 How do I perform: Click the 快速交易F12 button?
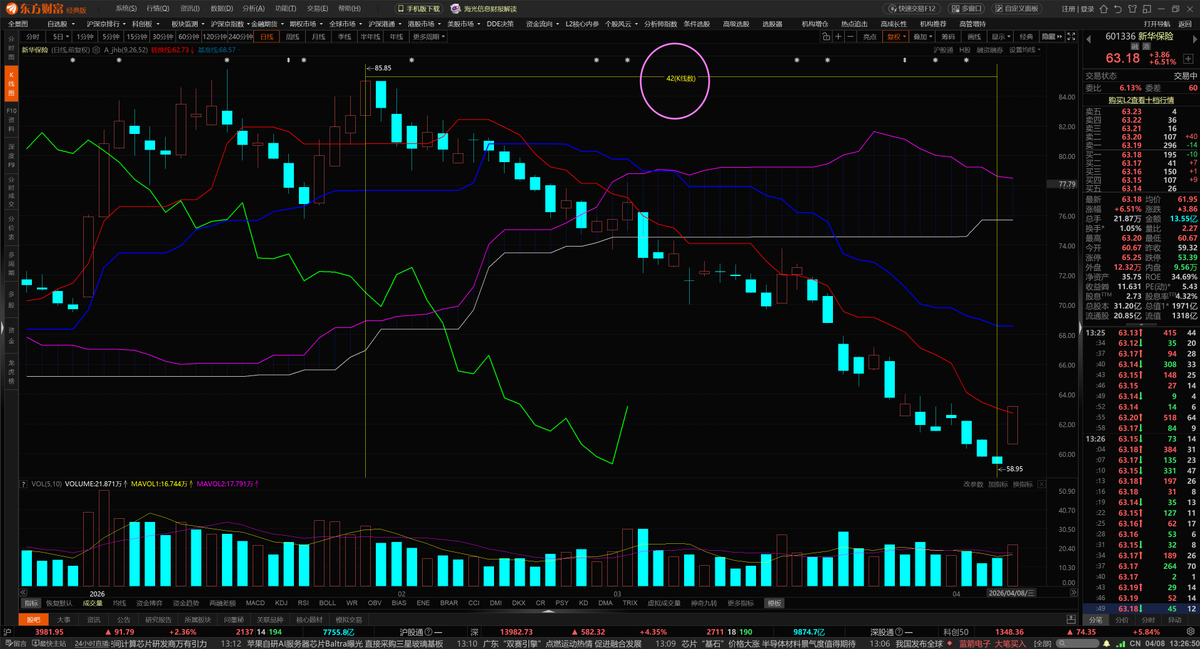click(x=911, y=8)
